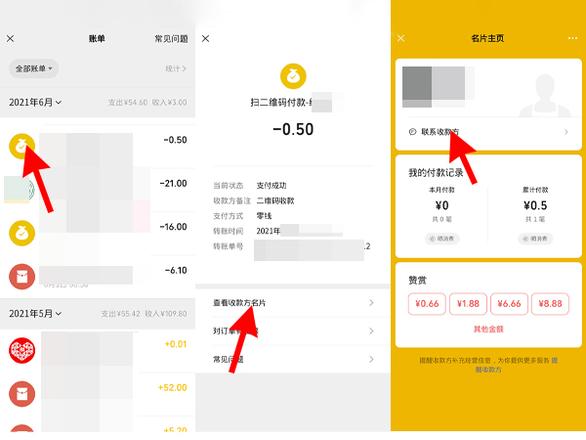This screenshot has height=440, width=586.
Task: Select 支付成功 status text
Action: pos(271,185)
